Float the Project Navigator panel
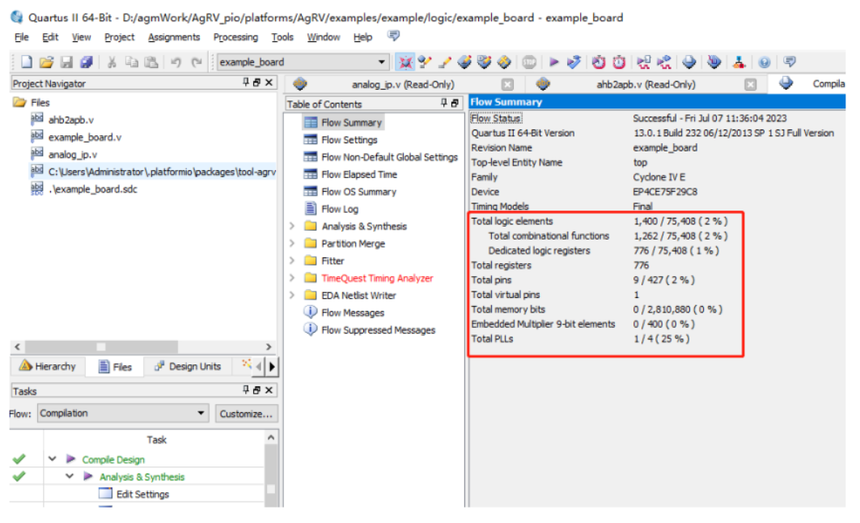Screen dimensions: 860x523 click(257, 82)
